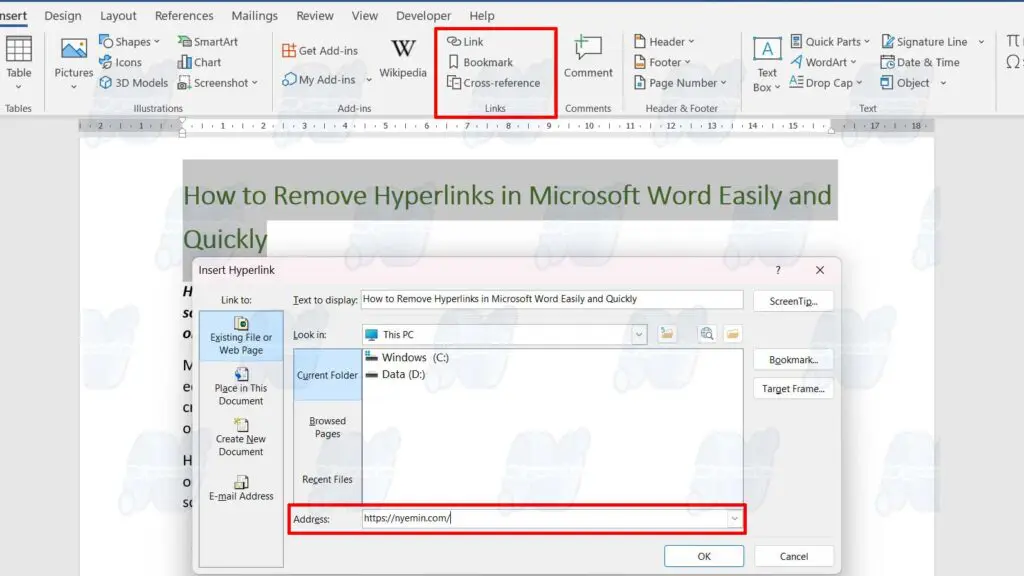Insert a Signature Line

coord(924,41)
